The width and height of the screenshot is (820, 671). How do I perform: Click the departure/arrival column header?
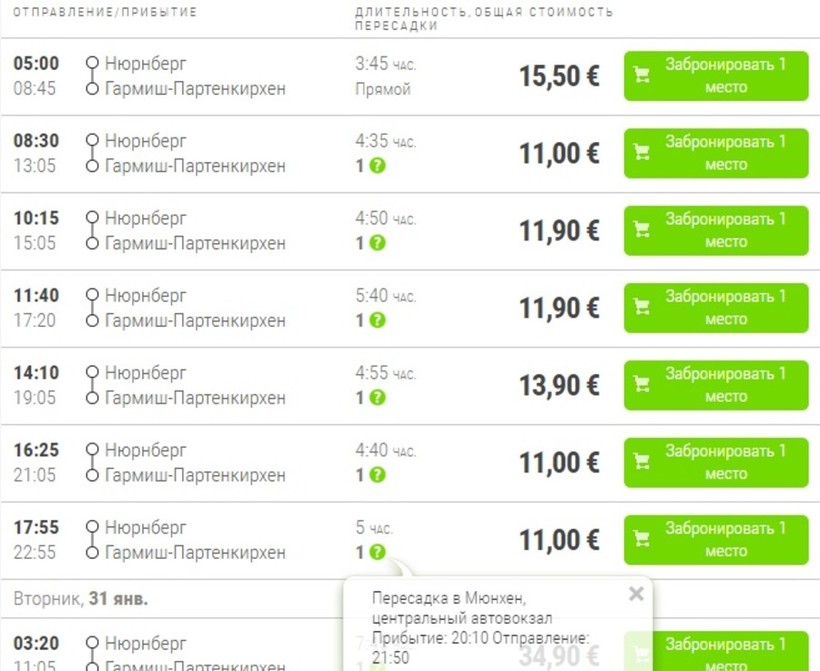(x=105, y=12)
